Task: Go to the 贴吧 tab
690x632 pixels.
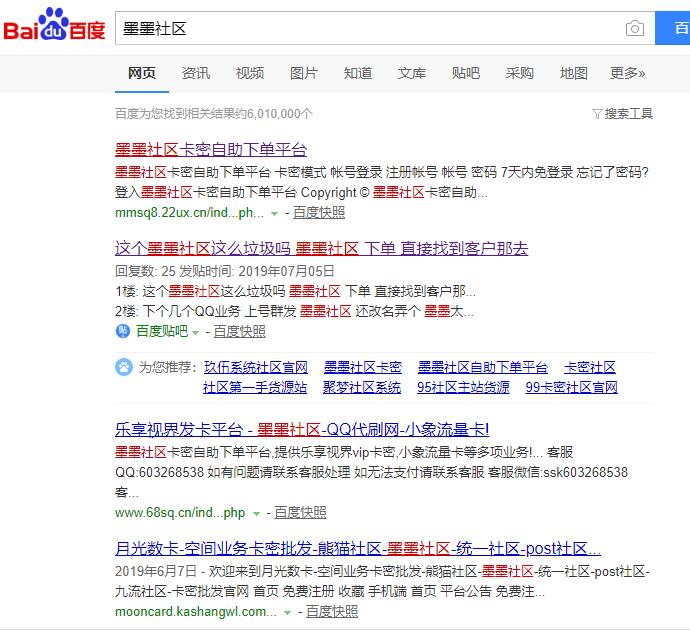Action: click(x=466, y=73)
